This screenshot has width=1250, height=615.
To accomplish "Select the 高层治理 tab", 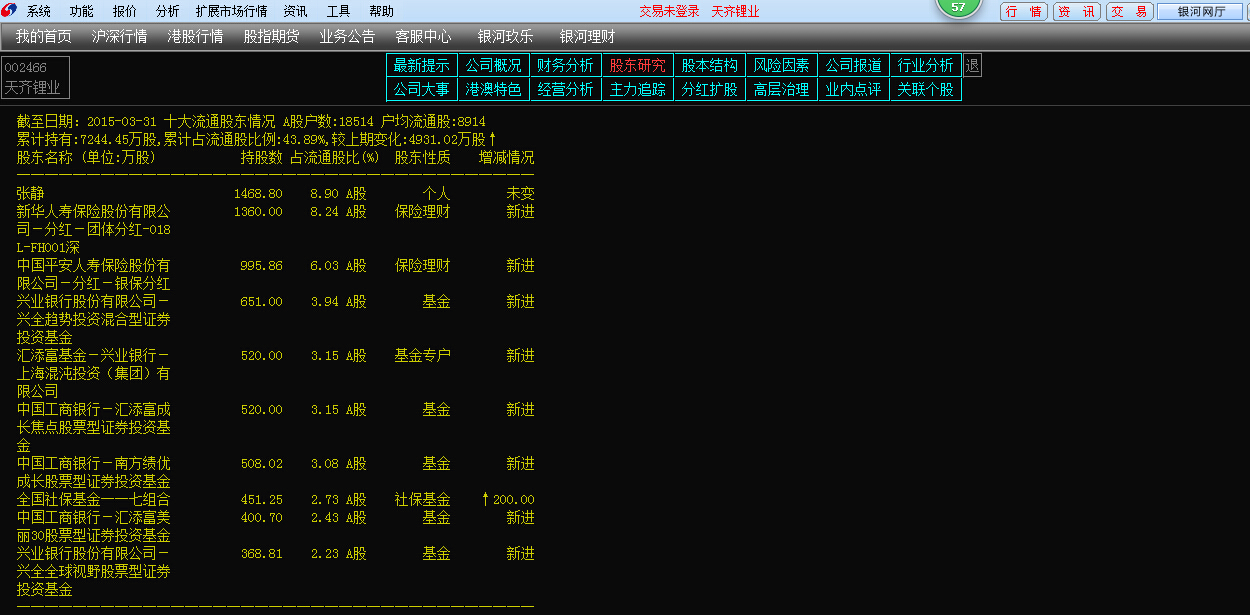I will [x=782, y=89].
